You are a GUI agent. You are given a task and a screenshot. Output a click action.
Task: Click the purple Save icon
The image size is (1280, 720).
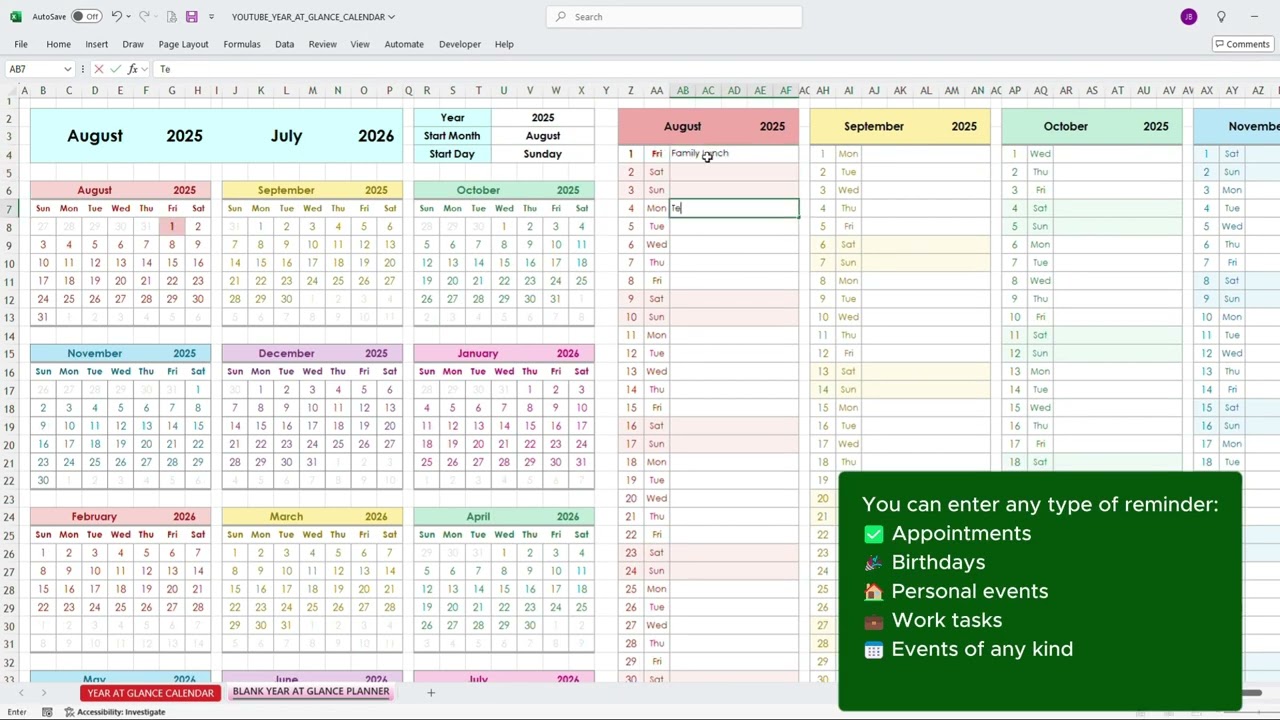192,17
